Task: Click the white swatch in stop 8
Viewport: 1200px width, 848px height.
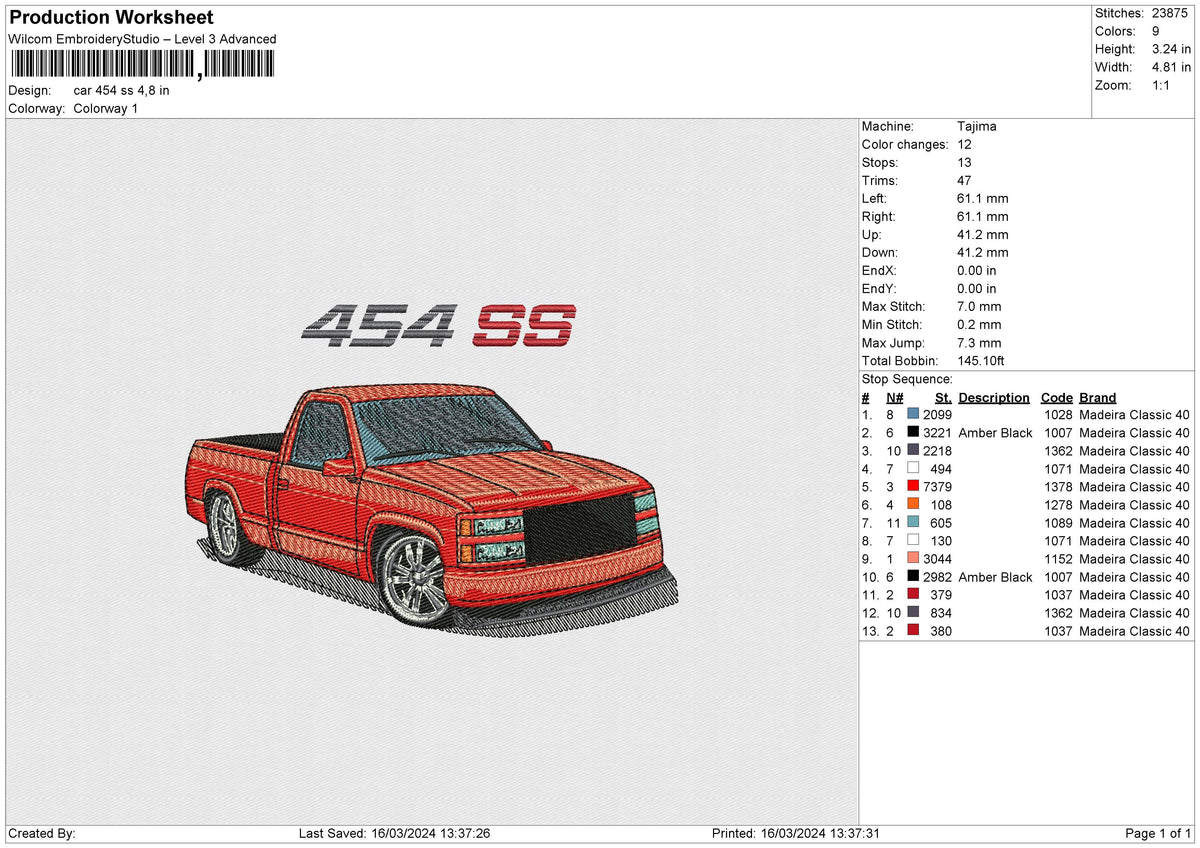Action: coord(913,540)
